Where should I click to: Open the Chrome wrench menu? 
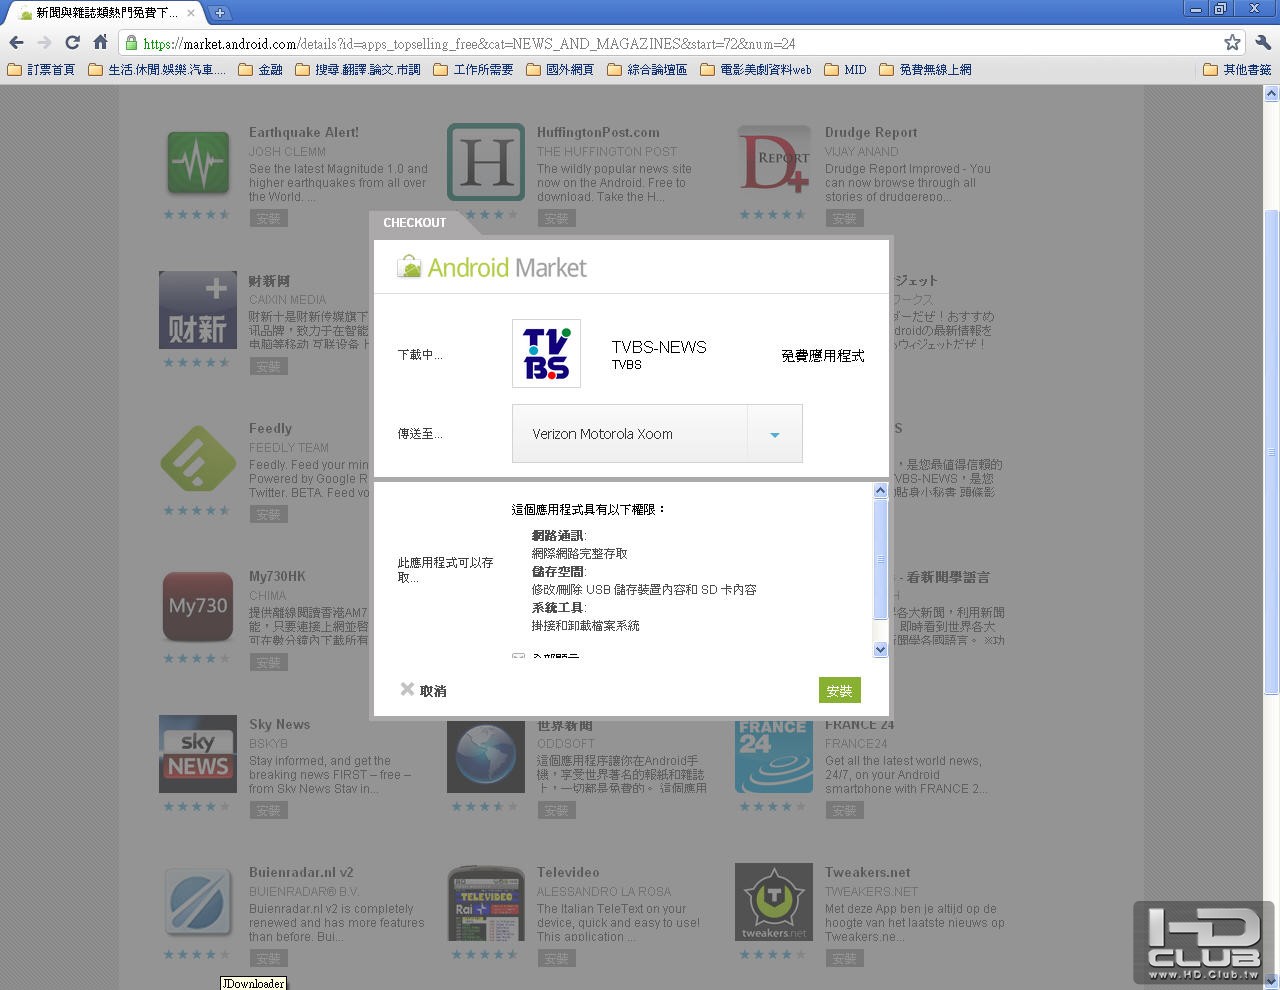(x=1262, y=42)
